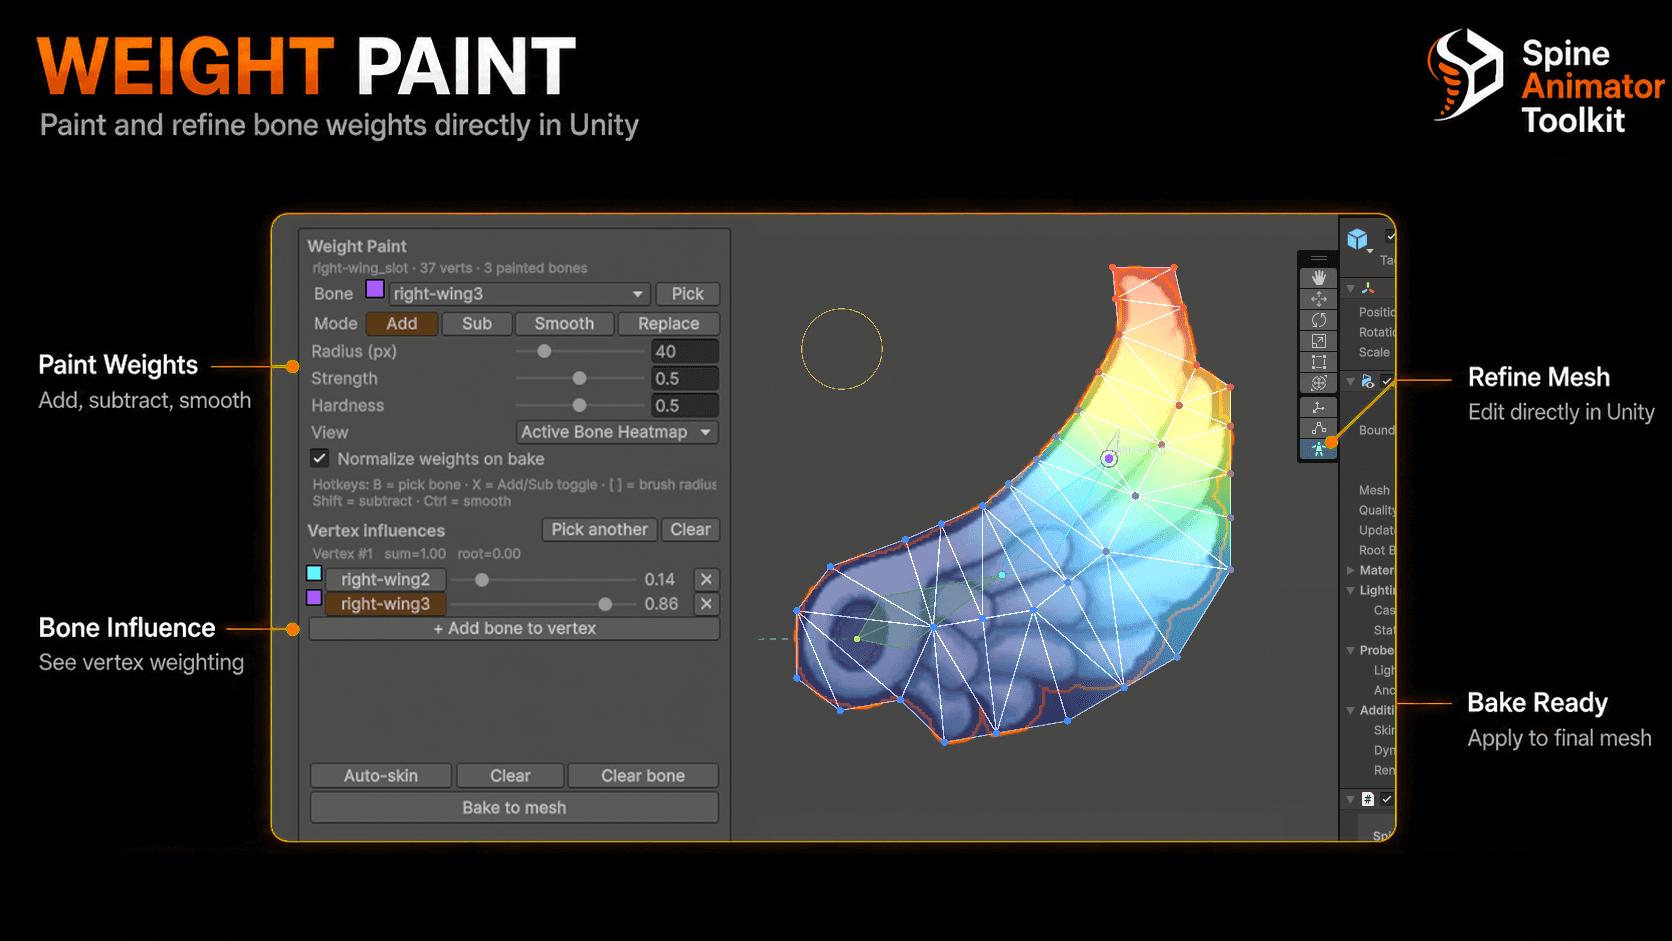Collapse the Probes foldout

click(1350, 650)
